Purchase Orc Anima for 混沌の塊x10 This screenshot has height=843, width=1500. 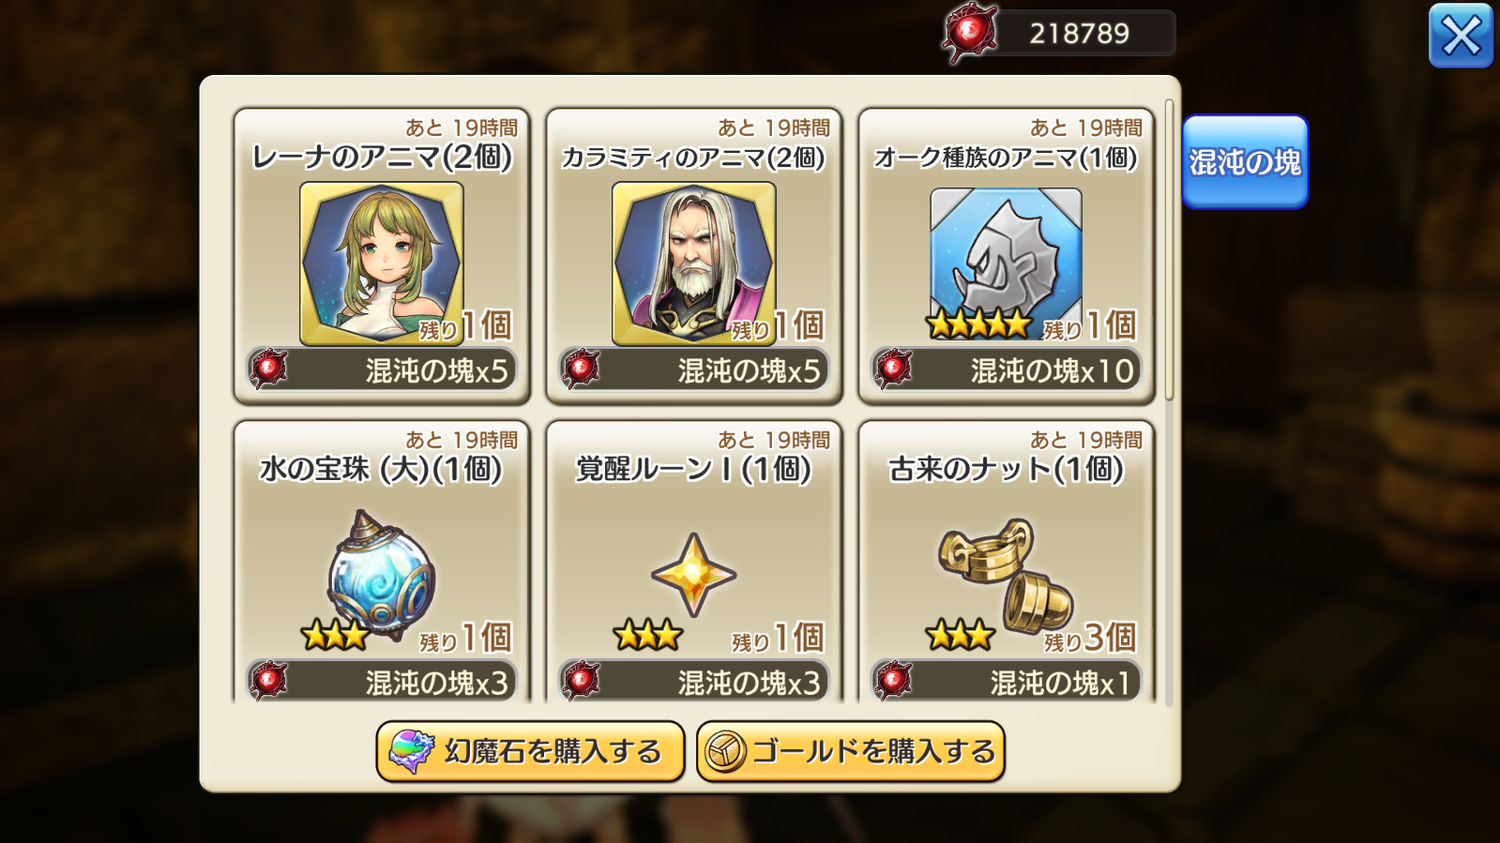pyautogui.click(x=1005, y=370)
